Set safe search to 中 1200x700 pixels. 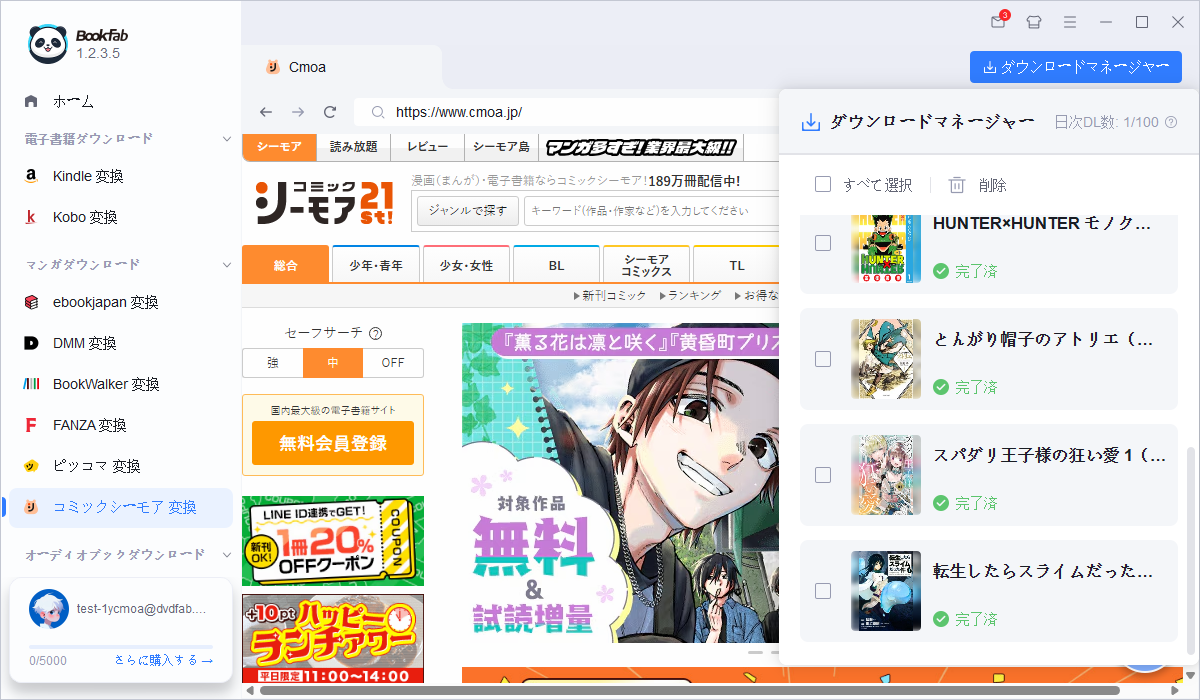pyautogui.click(x=333, y=363)
